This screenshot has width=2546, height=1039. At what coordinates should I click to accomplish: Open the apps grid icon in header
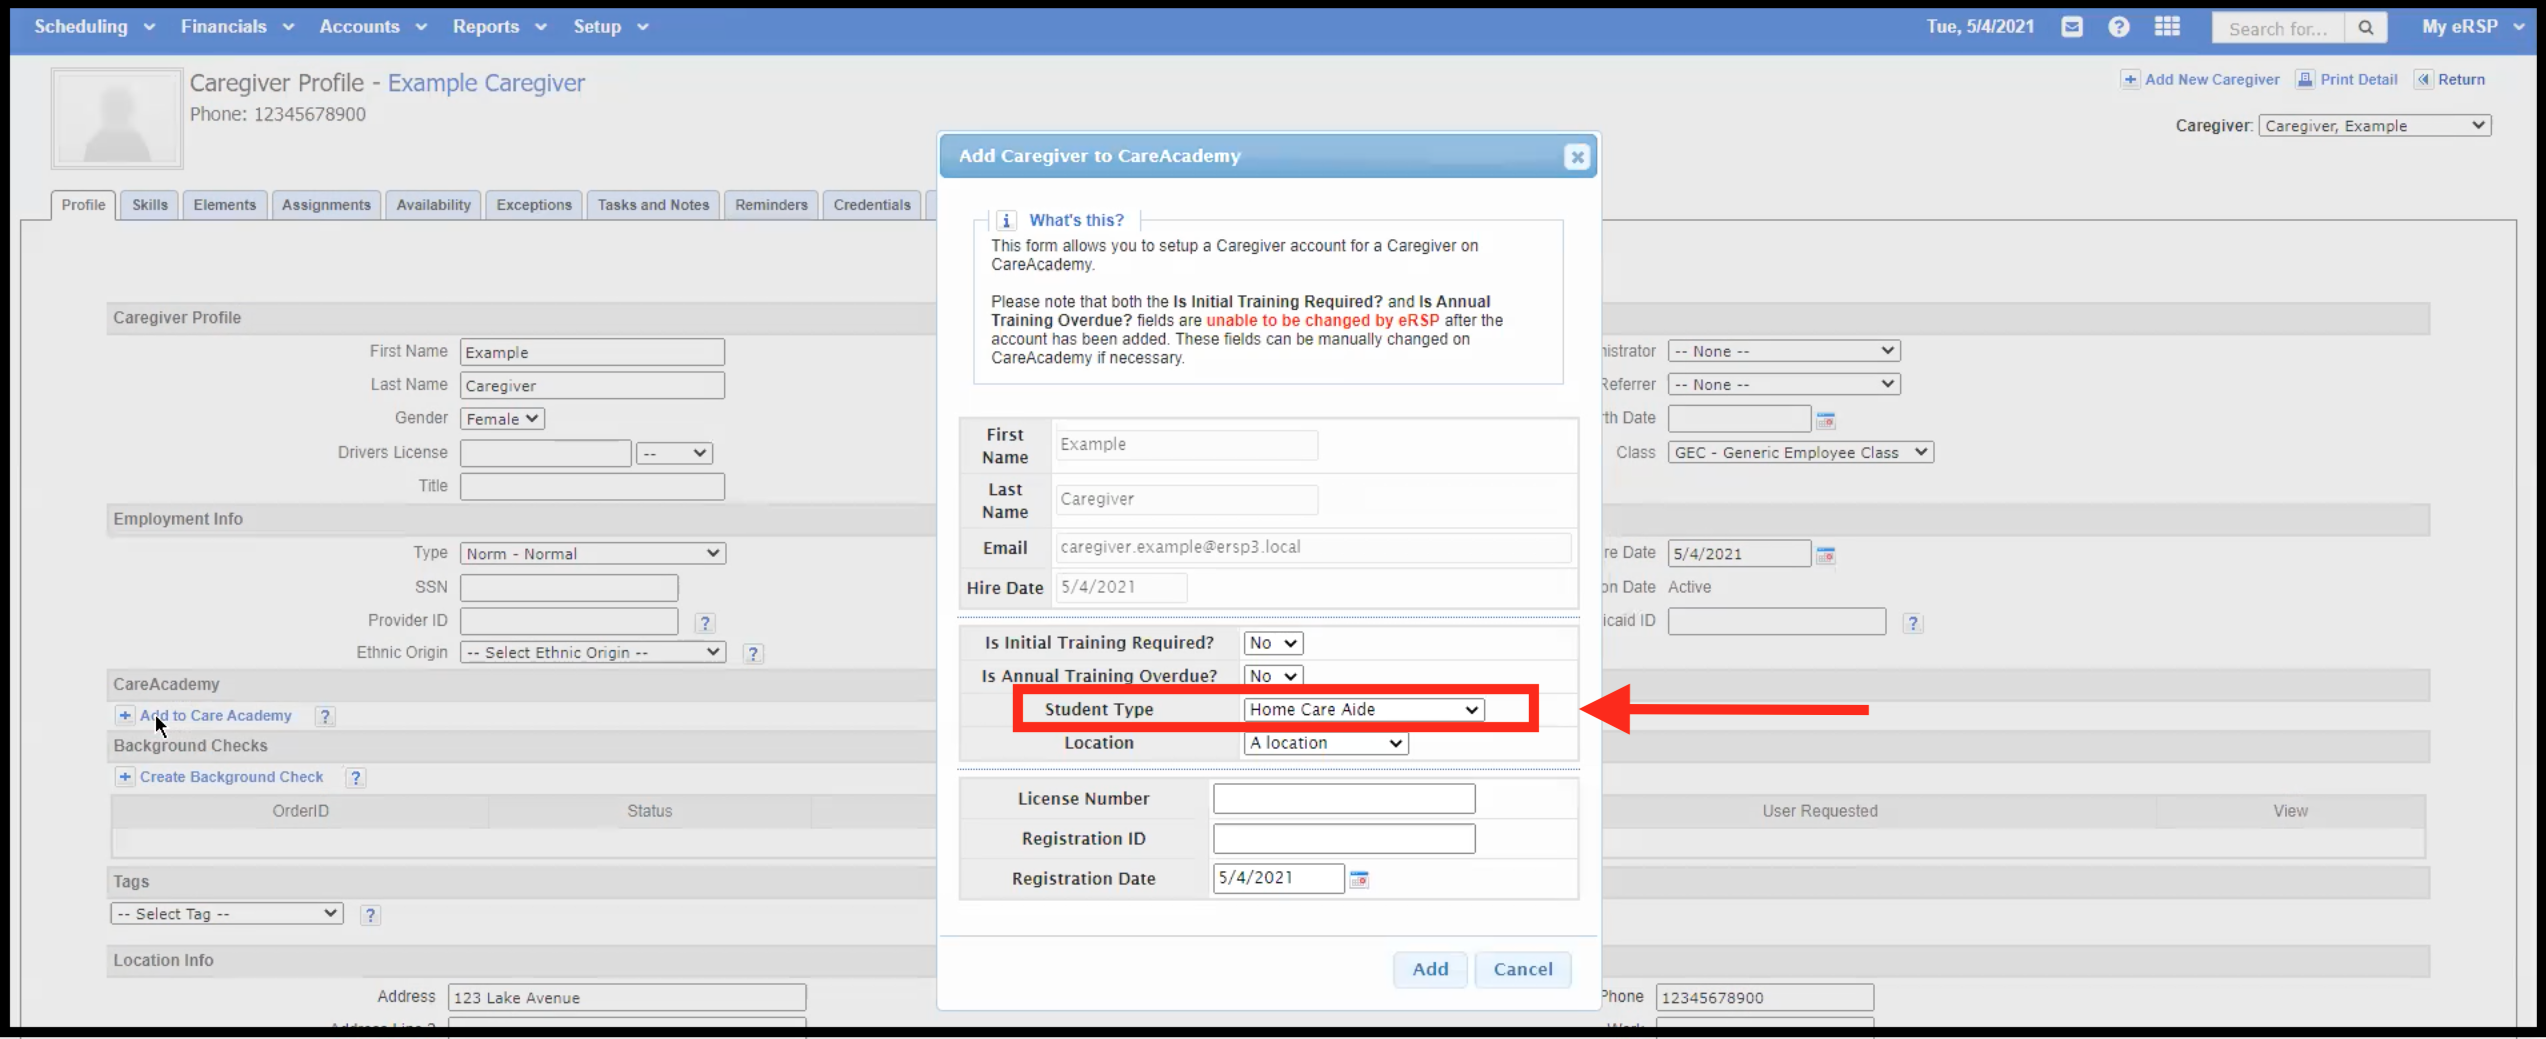2167,27
